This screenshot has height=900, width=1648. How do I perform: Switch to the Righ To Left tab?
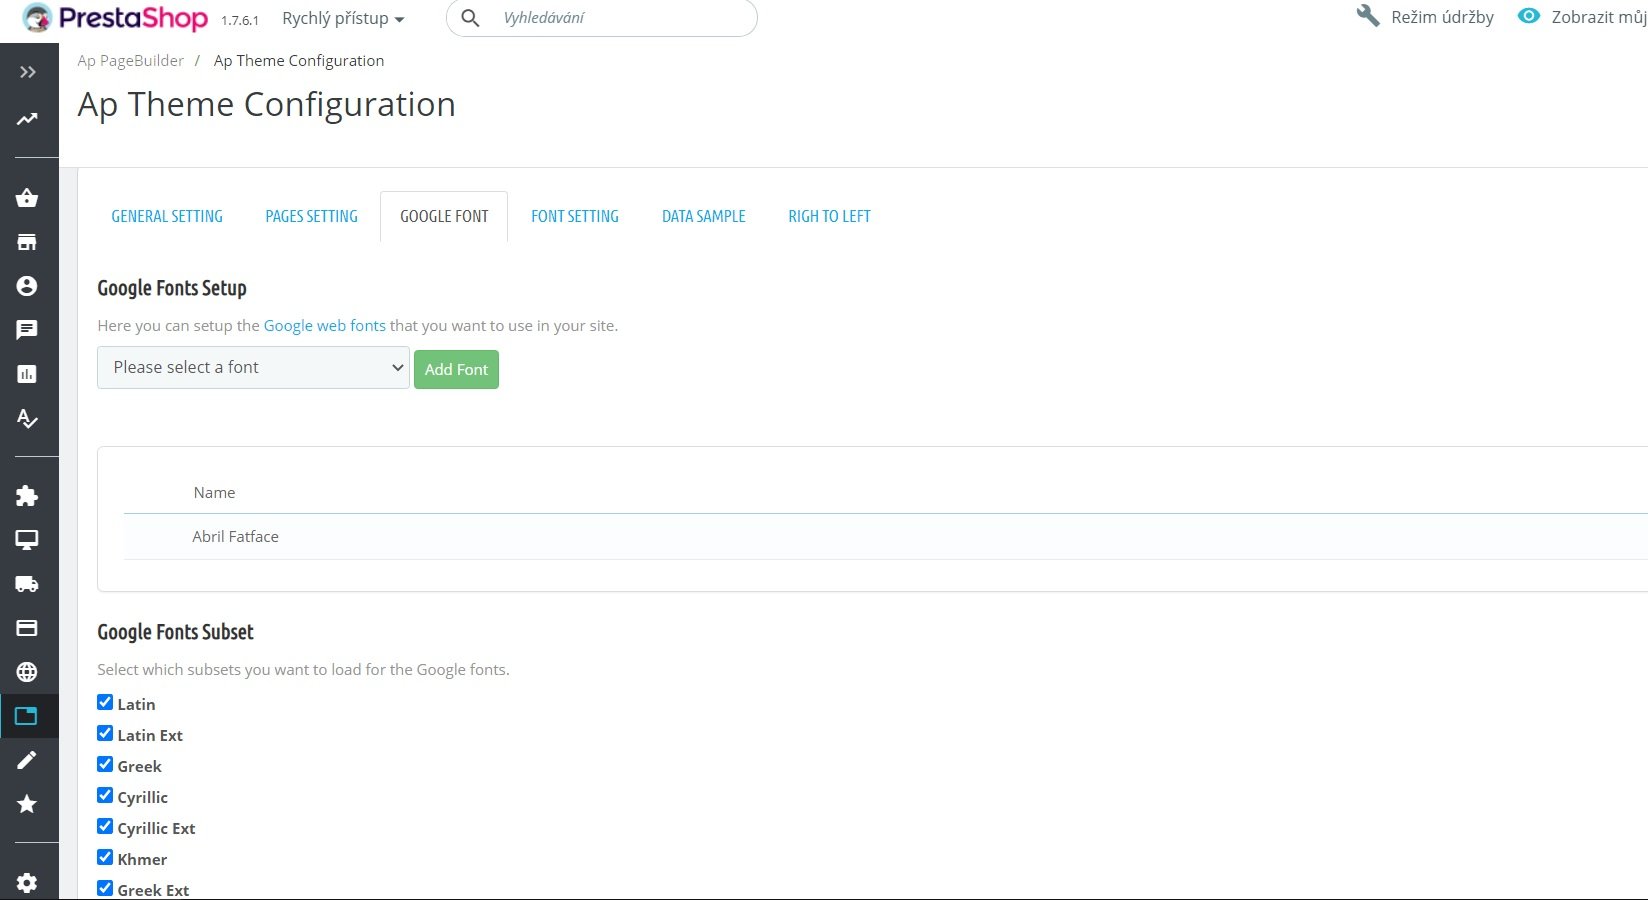click(x=829, y=216)
